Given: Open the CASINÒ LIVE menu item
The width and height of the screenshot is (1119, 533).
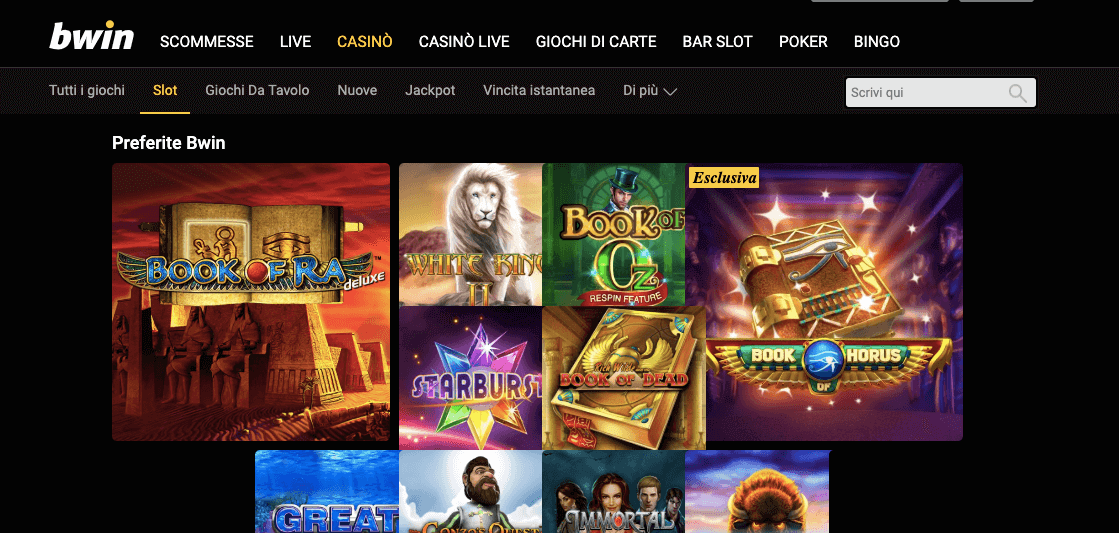Looking at the screenshot, I should (464, 41).
